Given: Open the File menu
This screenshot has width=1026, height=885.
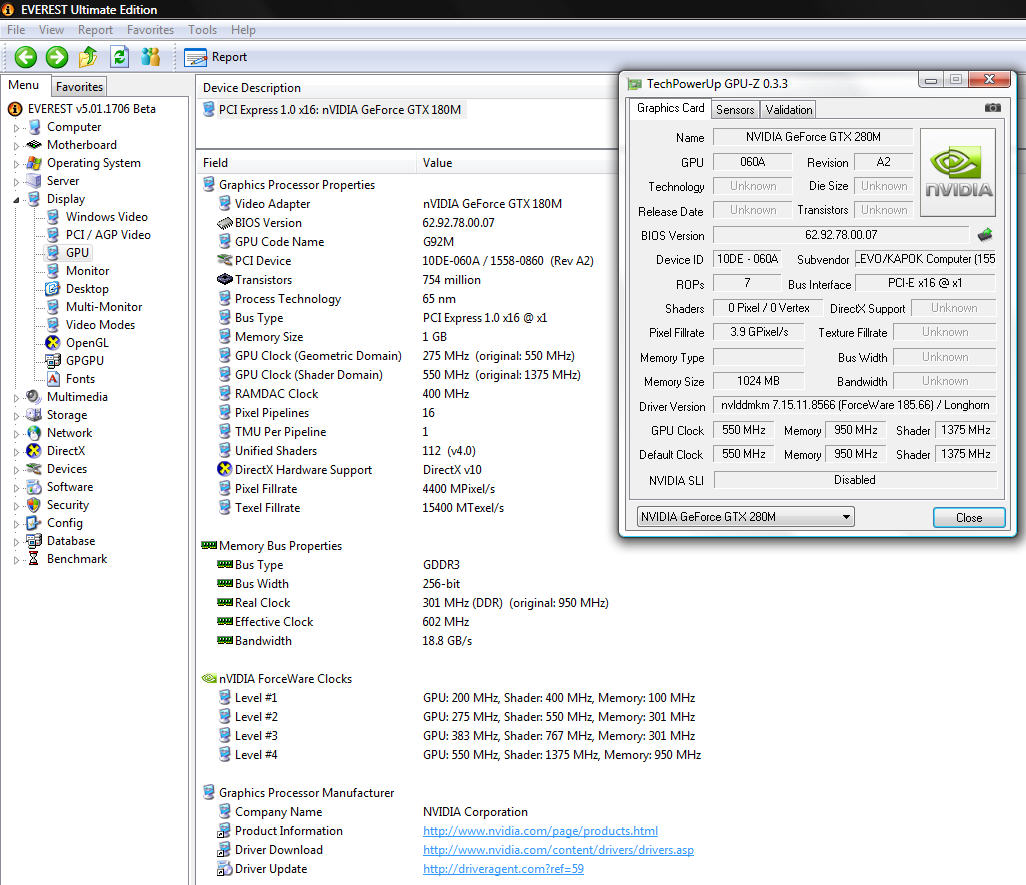Looking at the screenshot, I should click(x=16, y=30).
